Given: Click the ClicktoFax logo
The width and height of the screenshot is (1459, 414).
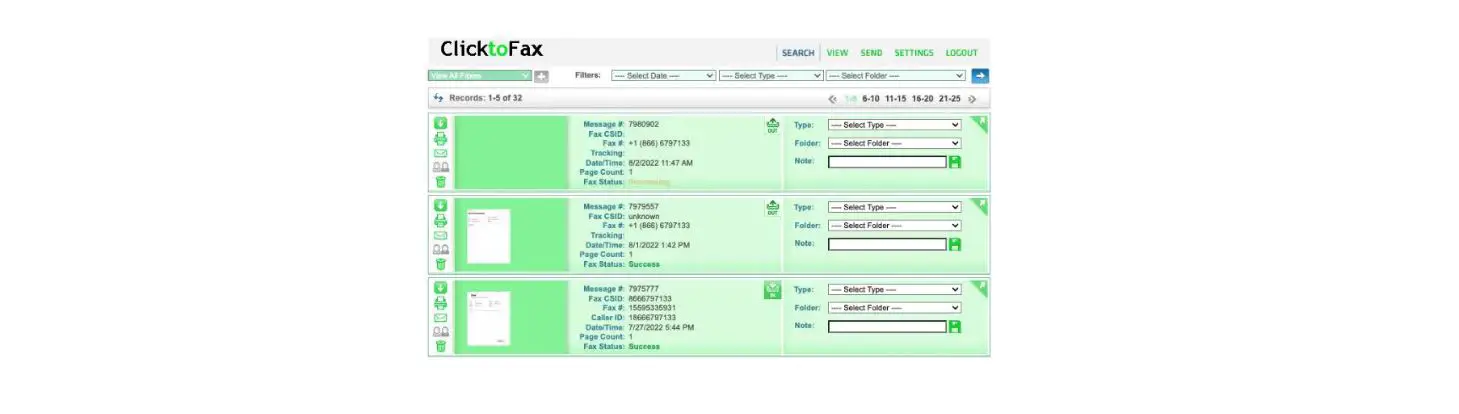Looking at the screenshot, I should click(x=492, y=49).
